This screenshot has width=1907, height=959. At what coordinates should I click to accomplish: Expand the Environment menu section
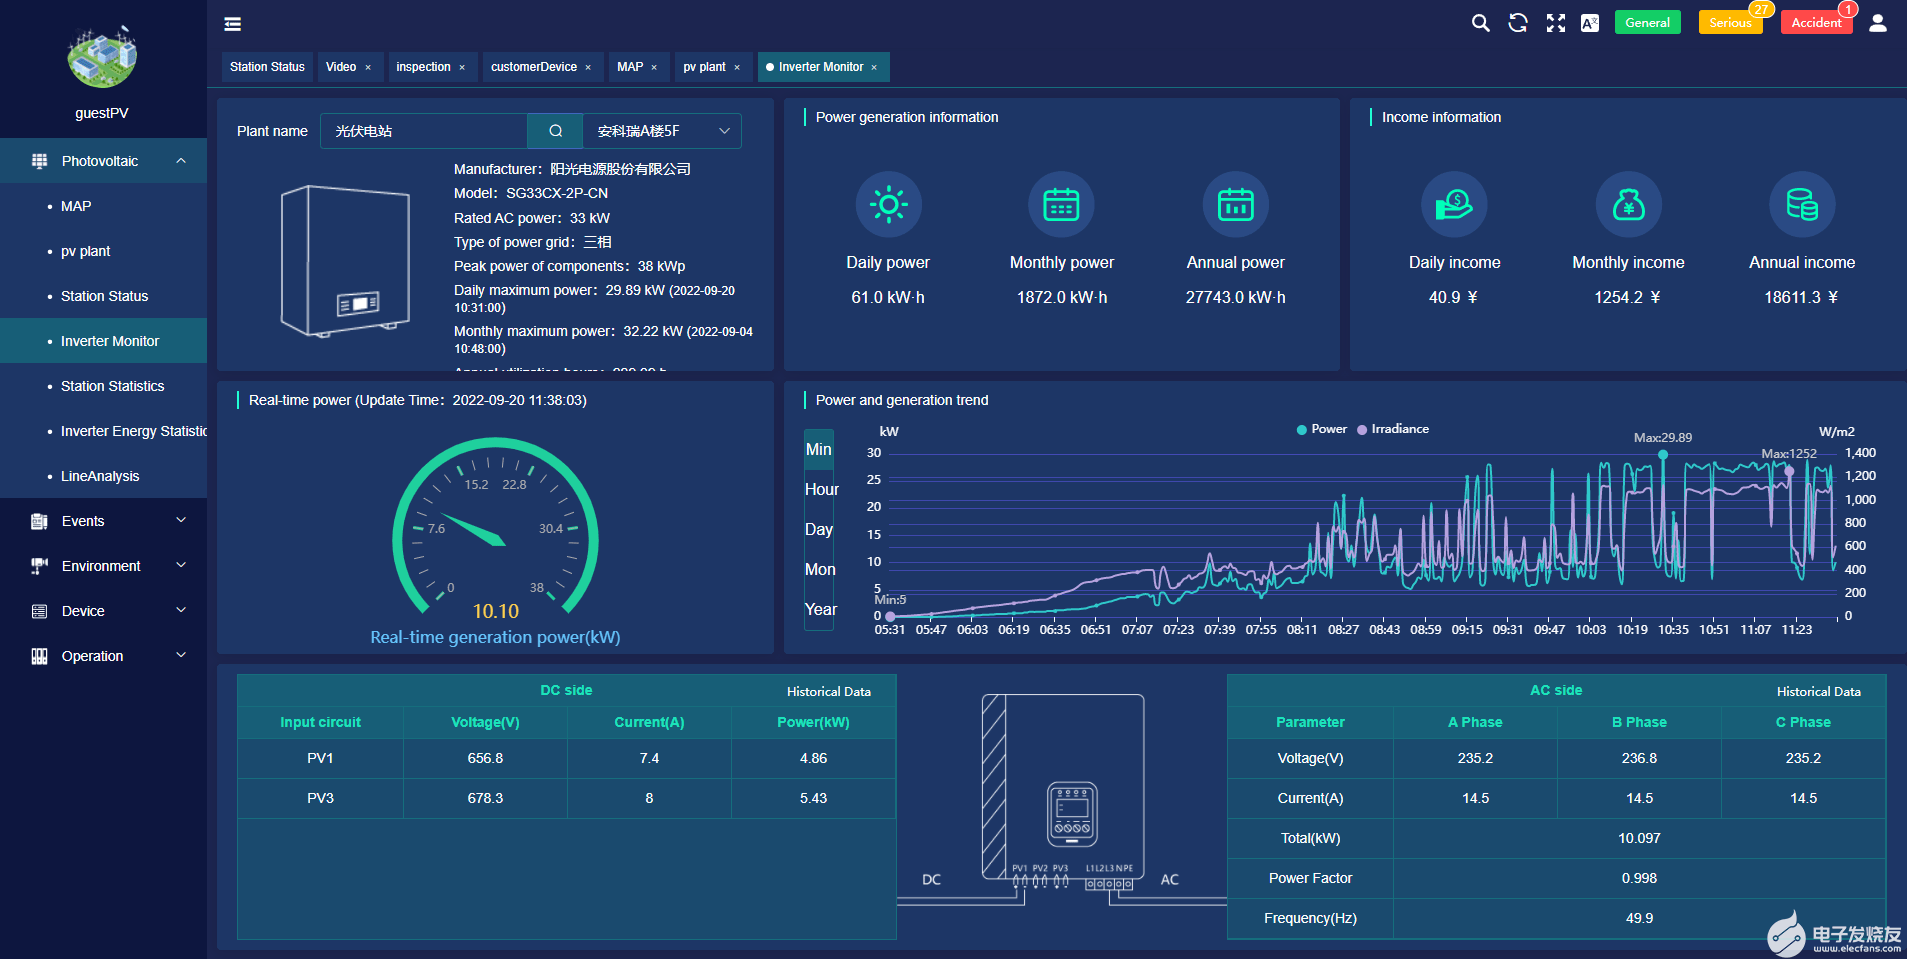pos(181,565)
